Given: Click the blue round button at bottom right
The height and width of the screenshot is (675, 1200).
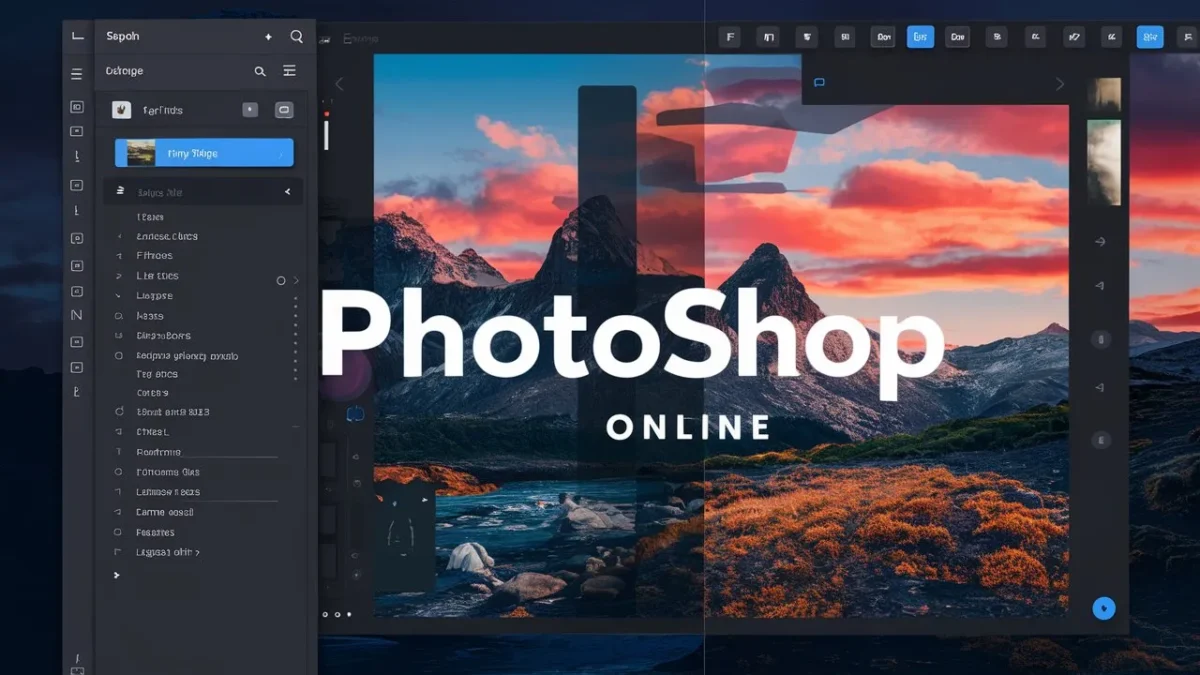Looking at the screenshot, I should click(x=1103, y=608).
